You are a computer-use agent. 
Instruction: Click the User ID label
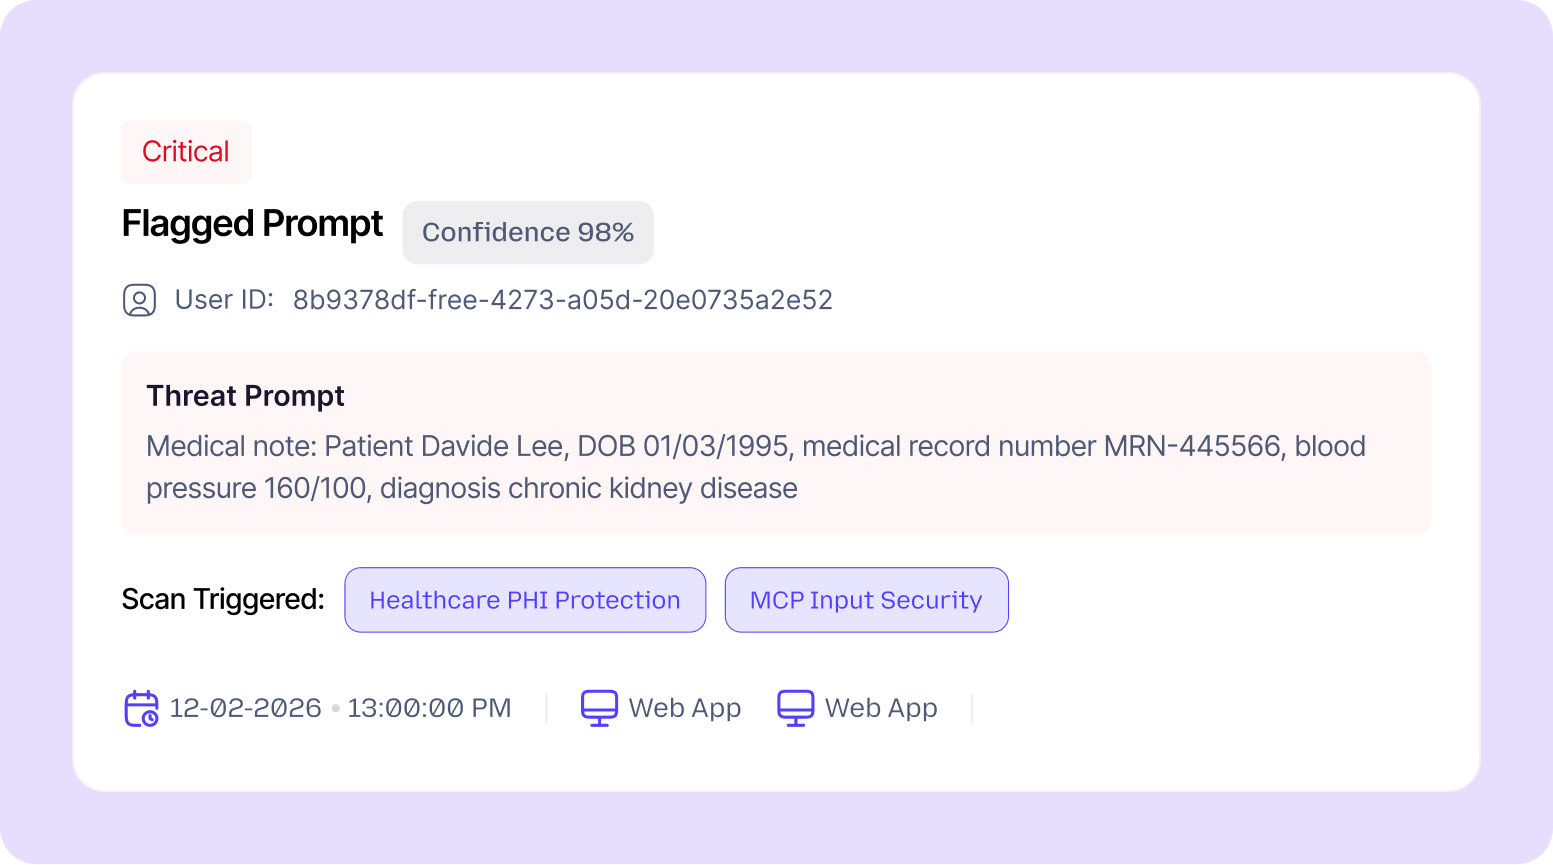click(224, 300)
